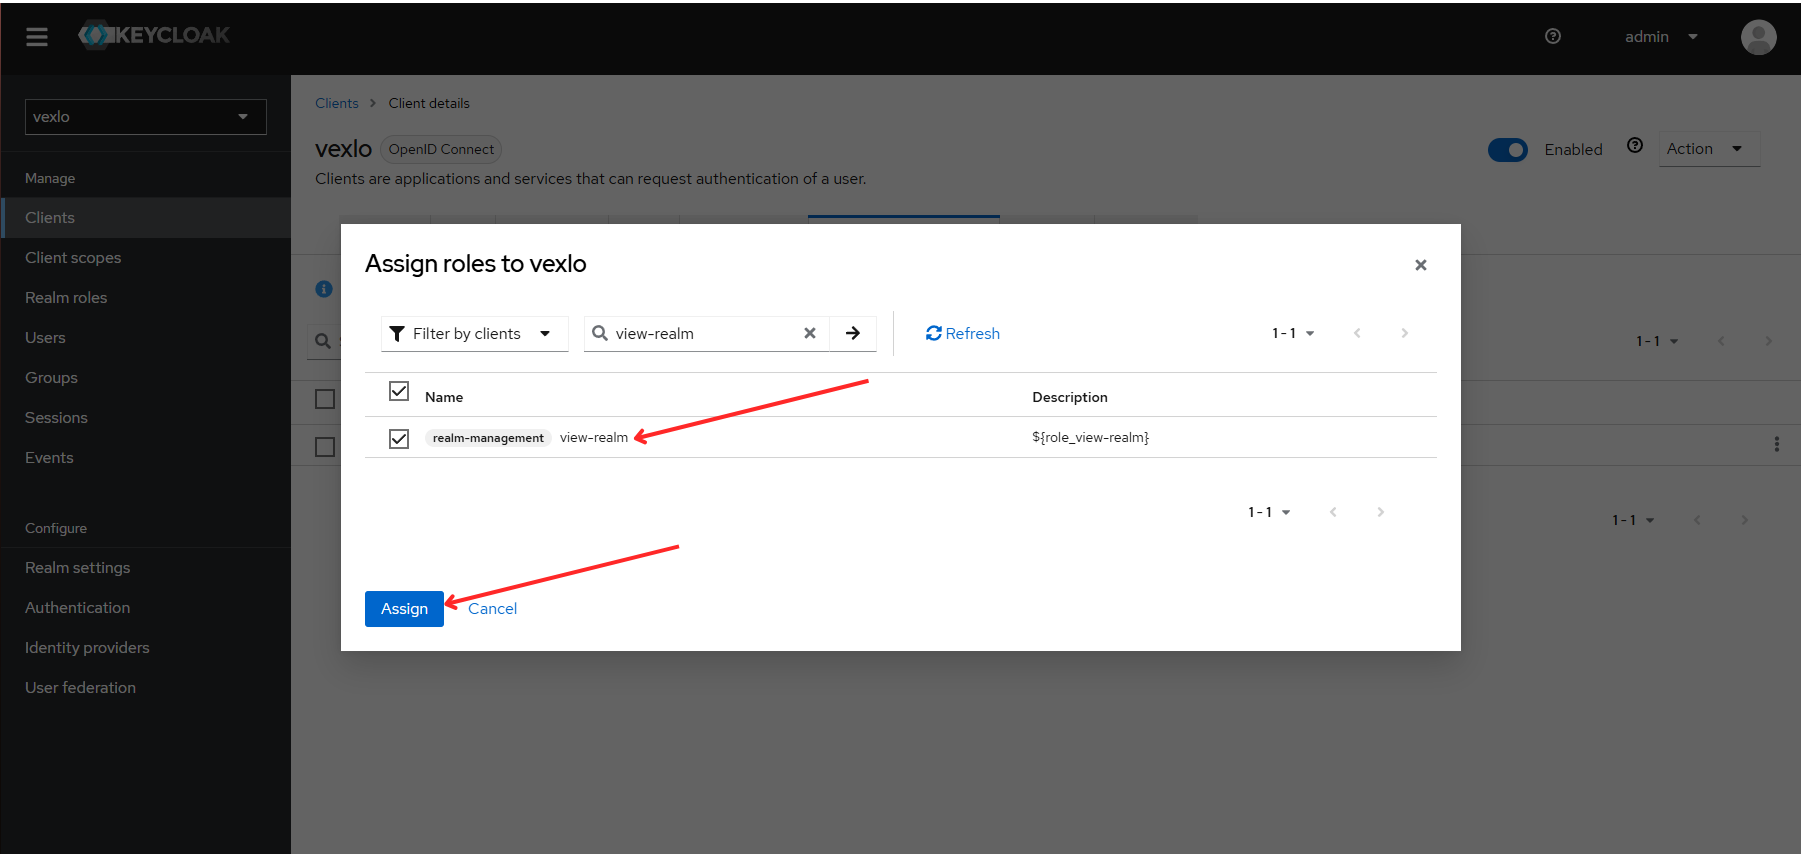Clear the view-realm search text
1801x857 pixels.
click(x=810, y=334)
